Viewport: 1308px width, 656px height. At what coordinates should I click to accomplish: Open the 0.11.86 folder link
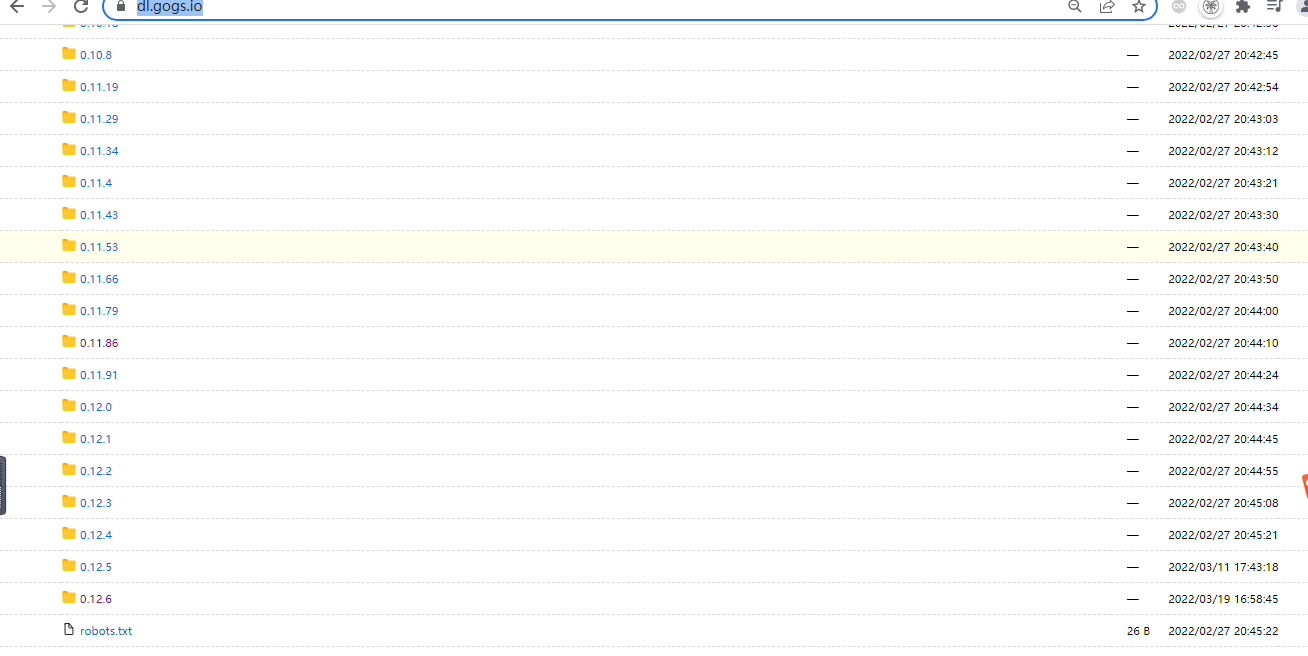(99, 343)
